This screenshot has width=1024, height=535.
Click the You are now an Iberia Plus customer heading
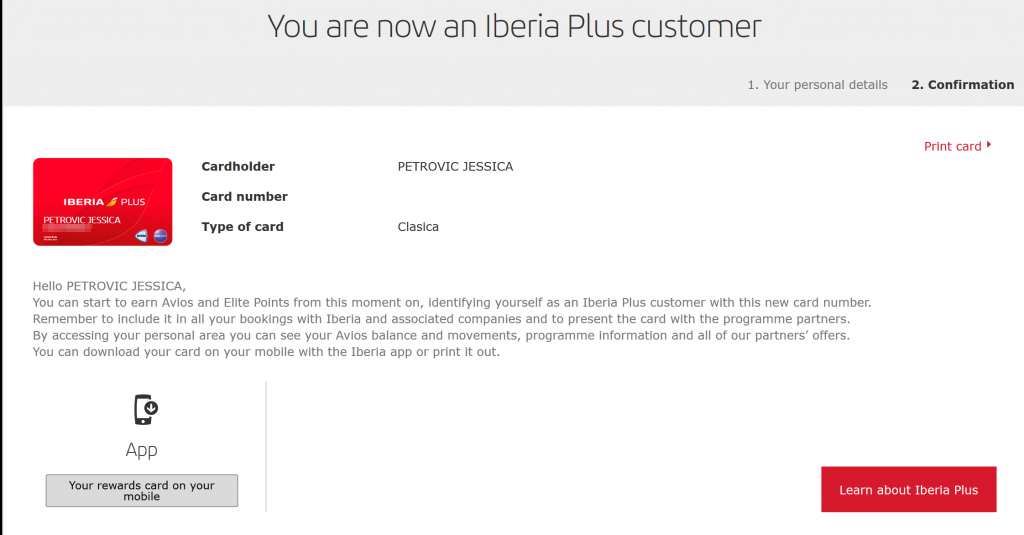(514, 27)
